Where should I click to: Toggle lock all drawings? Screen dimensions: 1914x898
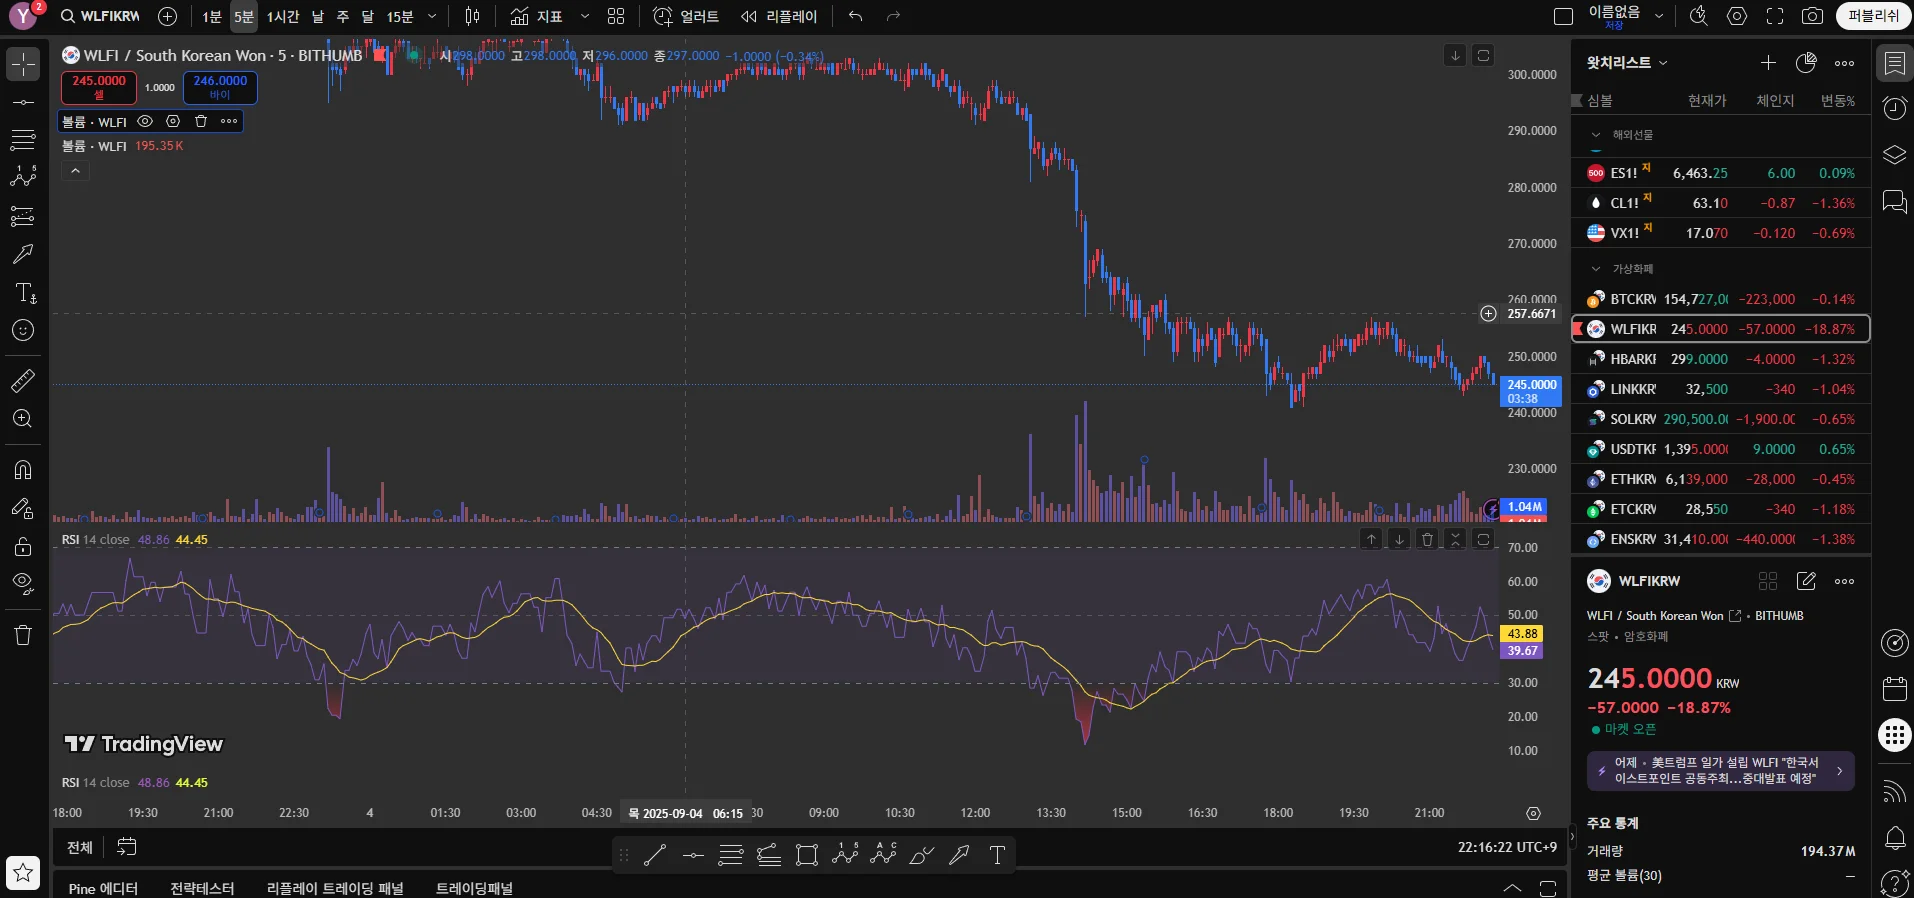click(x=23, y=547)
